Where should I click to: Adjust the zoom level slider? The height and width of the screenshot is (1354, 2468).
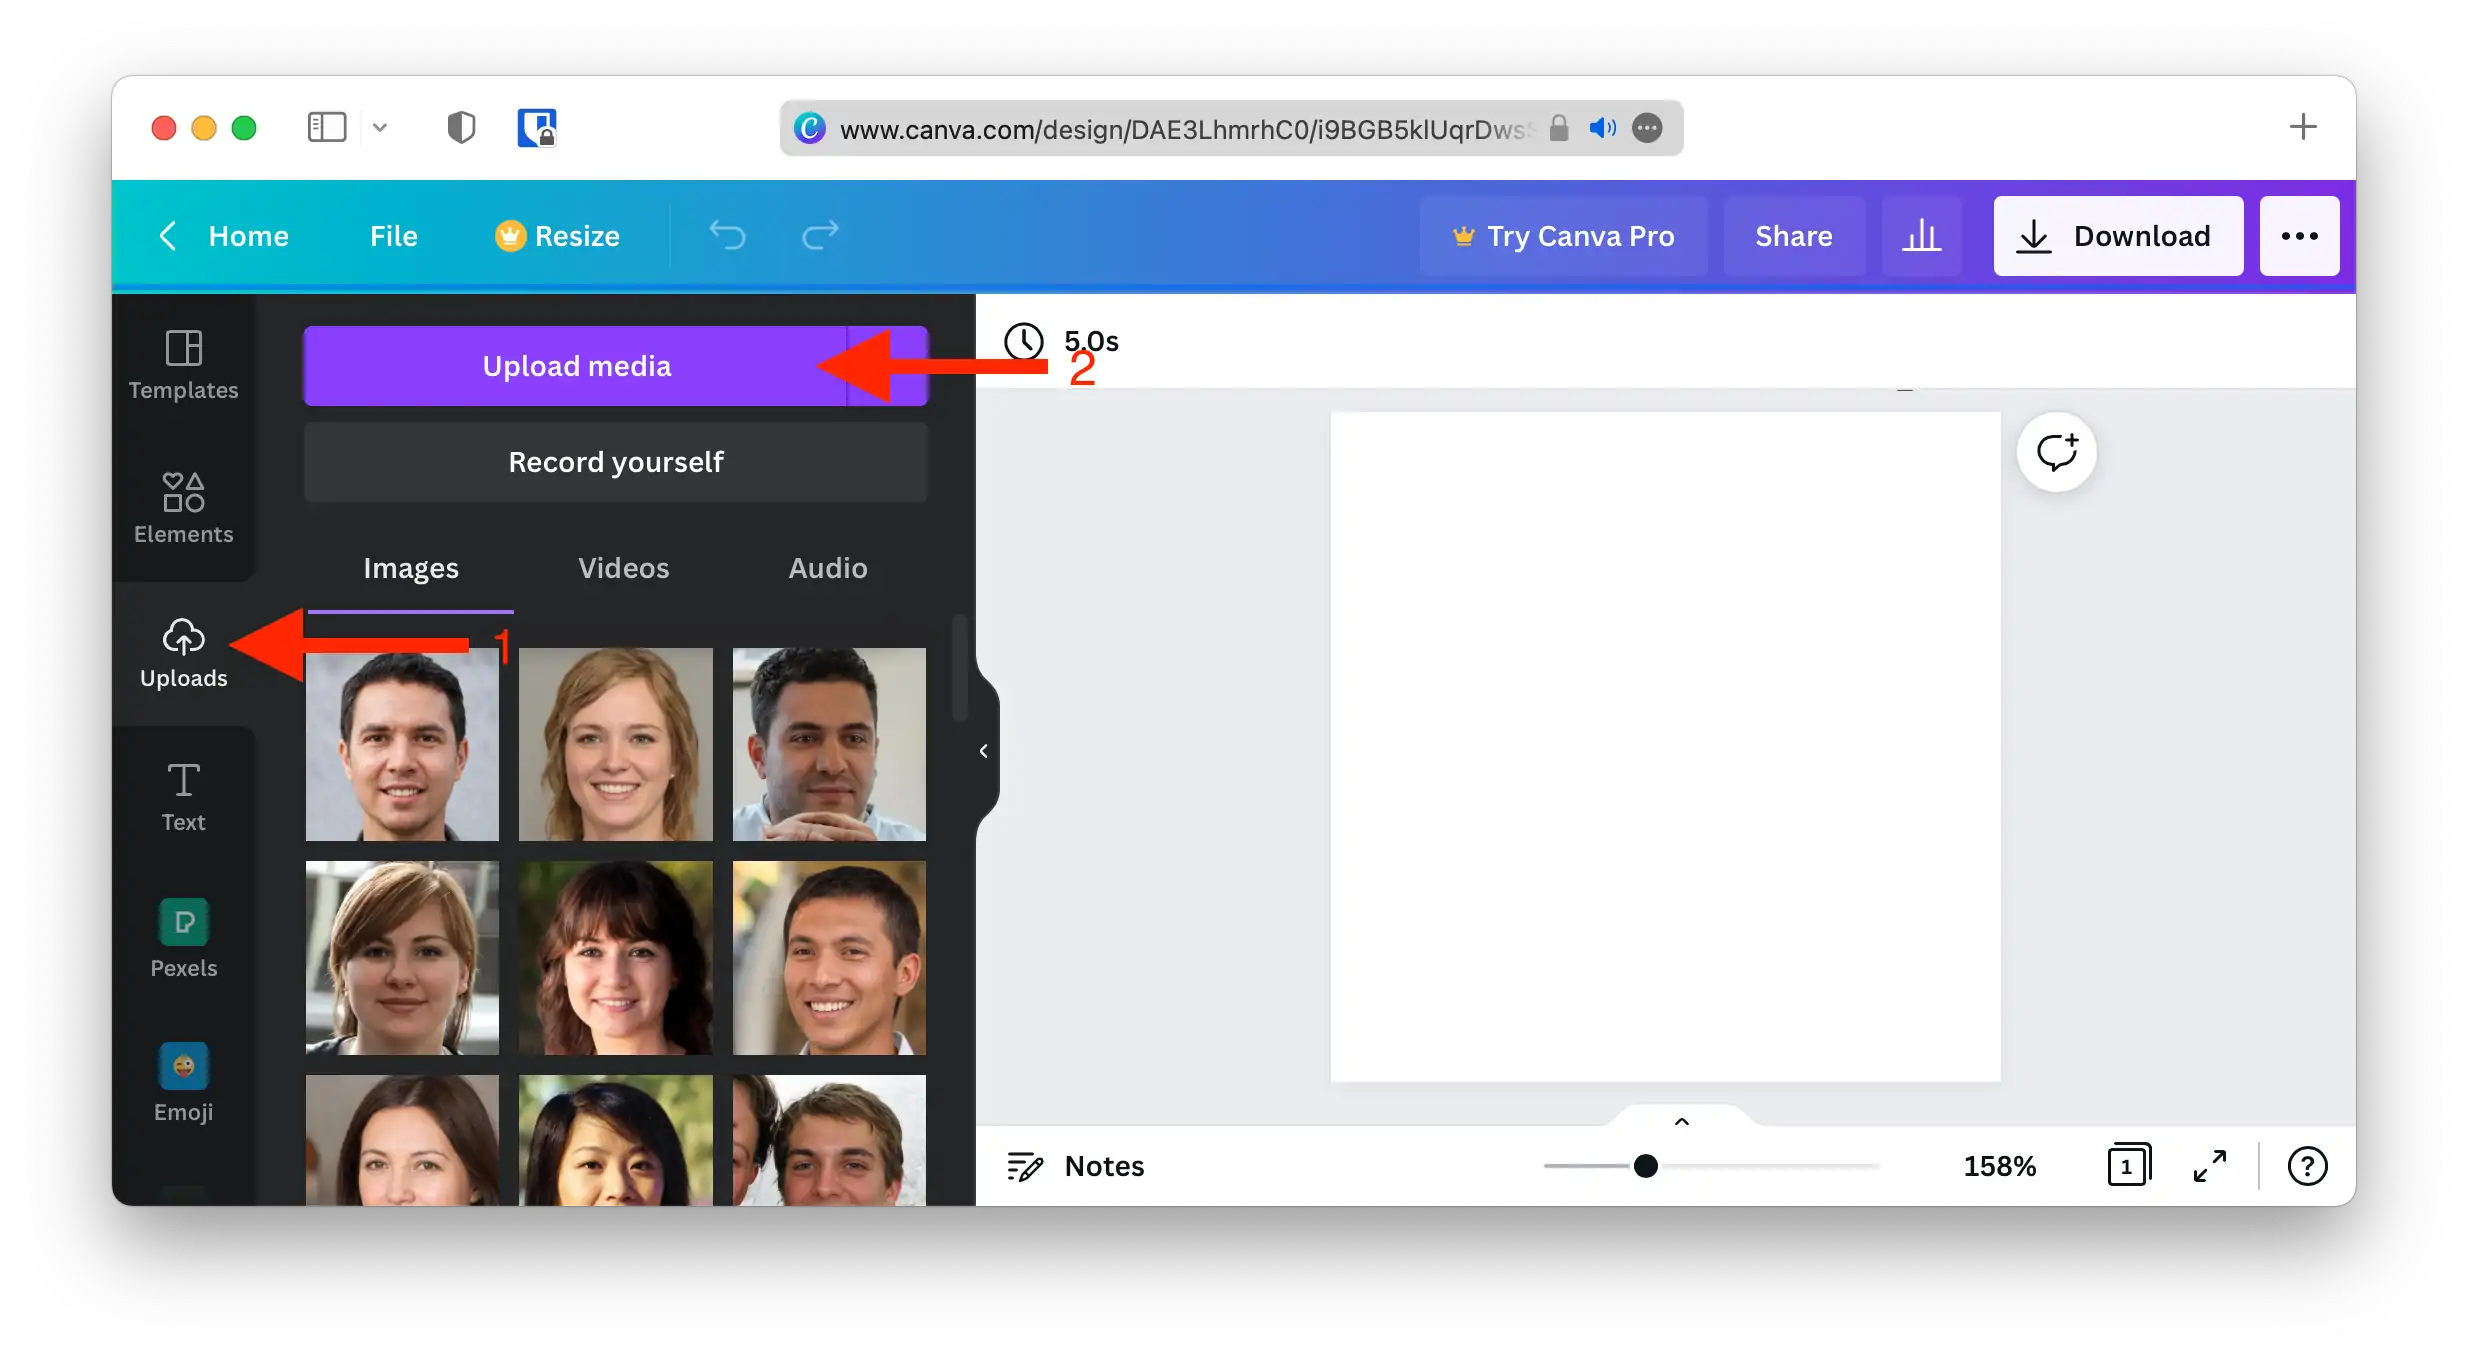[x=1646, y=1166]
